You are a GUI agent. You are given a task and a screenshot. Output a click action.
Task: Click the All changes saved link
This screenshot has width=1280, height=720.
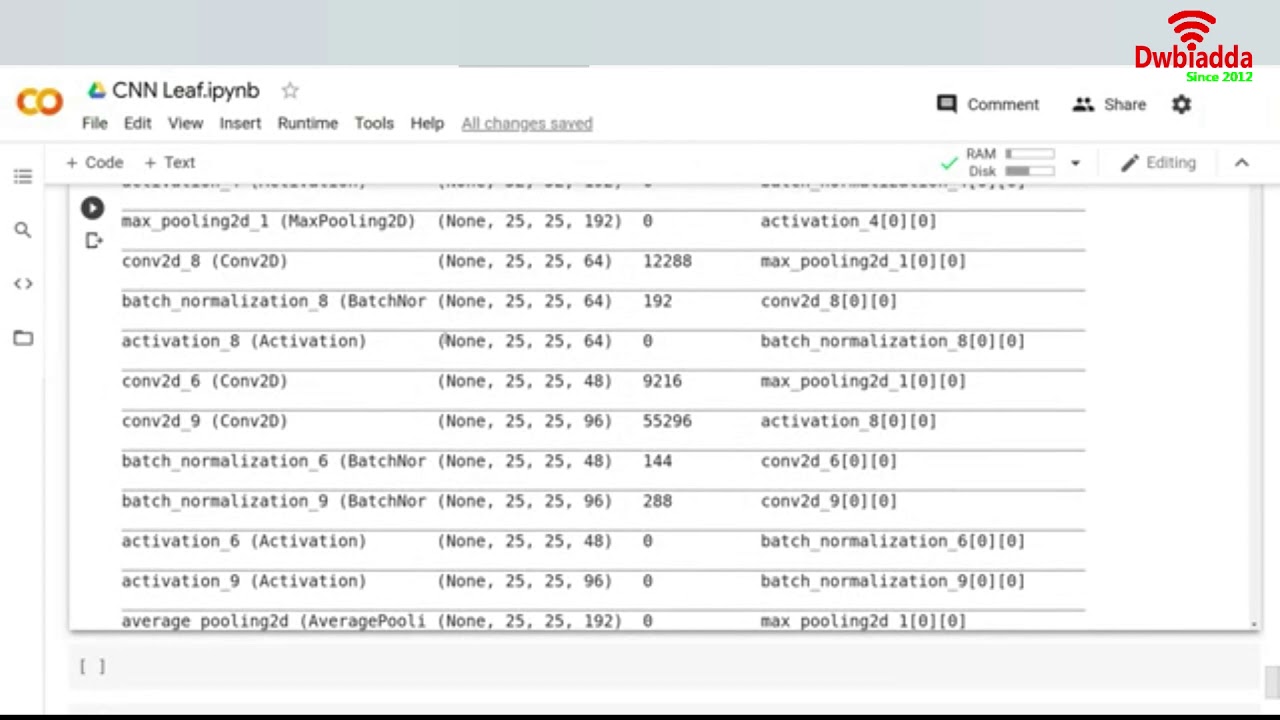point(527,123)
